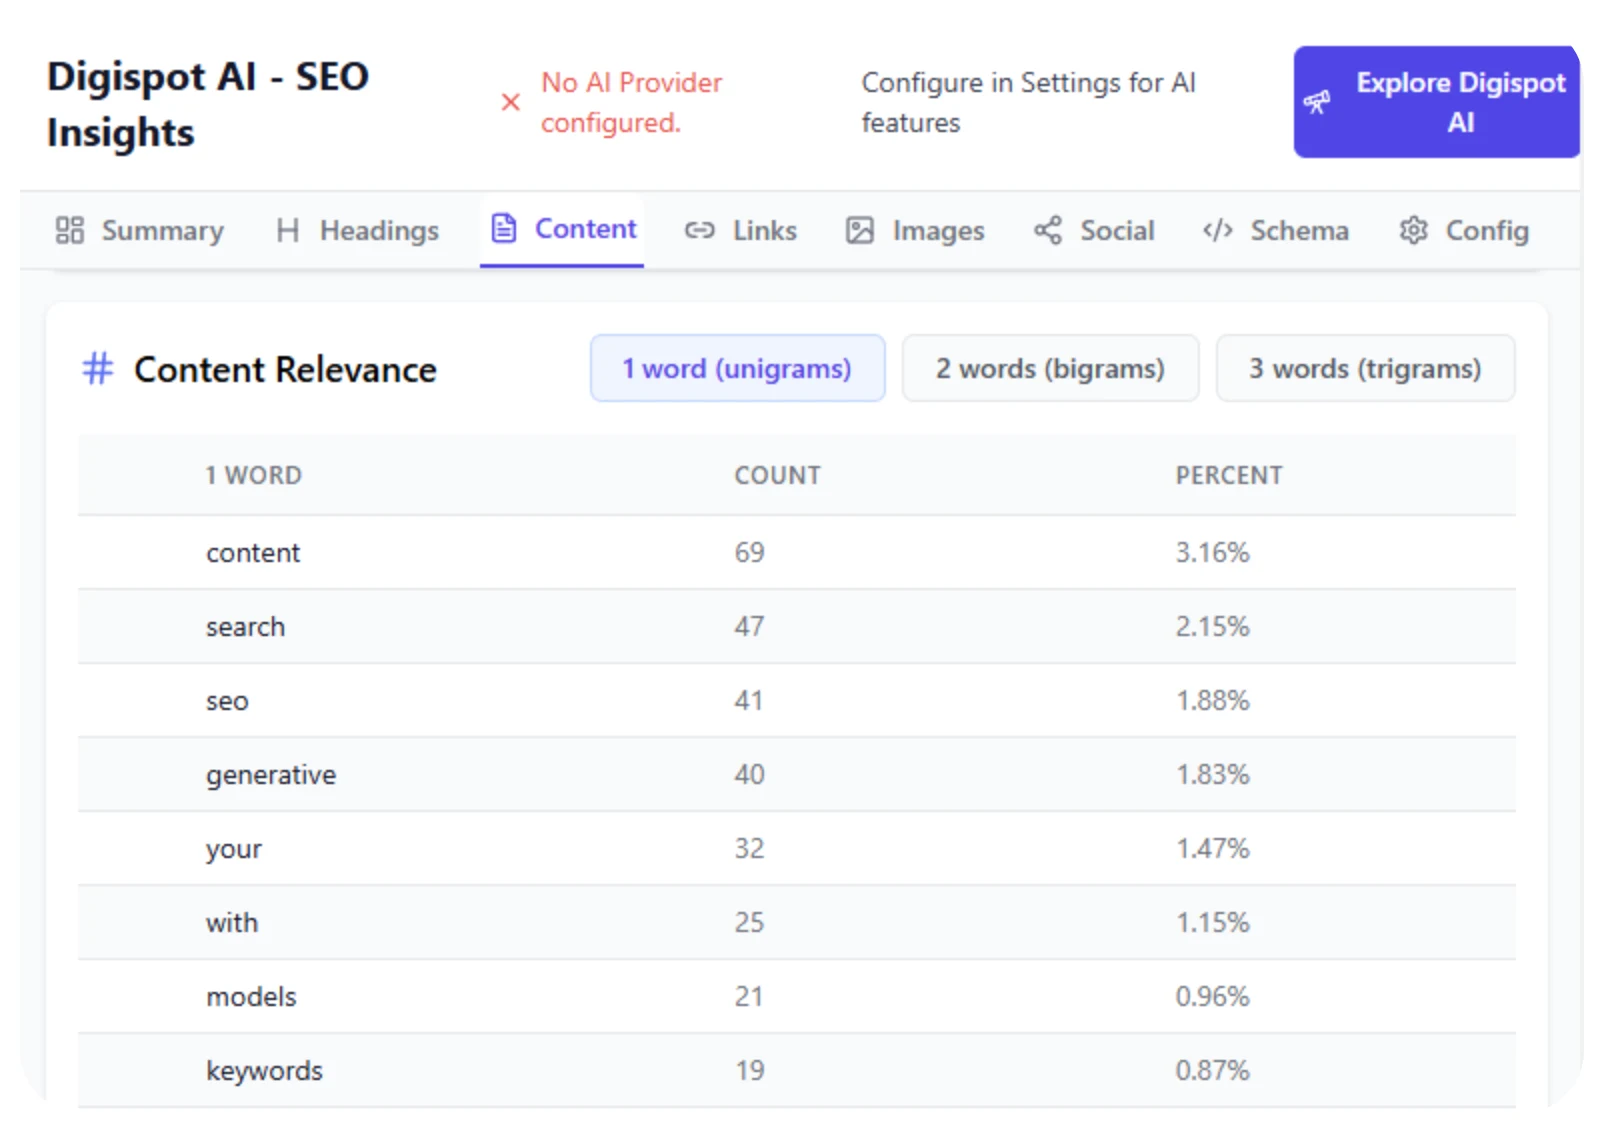This screenshot has width=1604, height=1134.
Task: Open the Images tab
Action: click(x=915, y=231)
